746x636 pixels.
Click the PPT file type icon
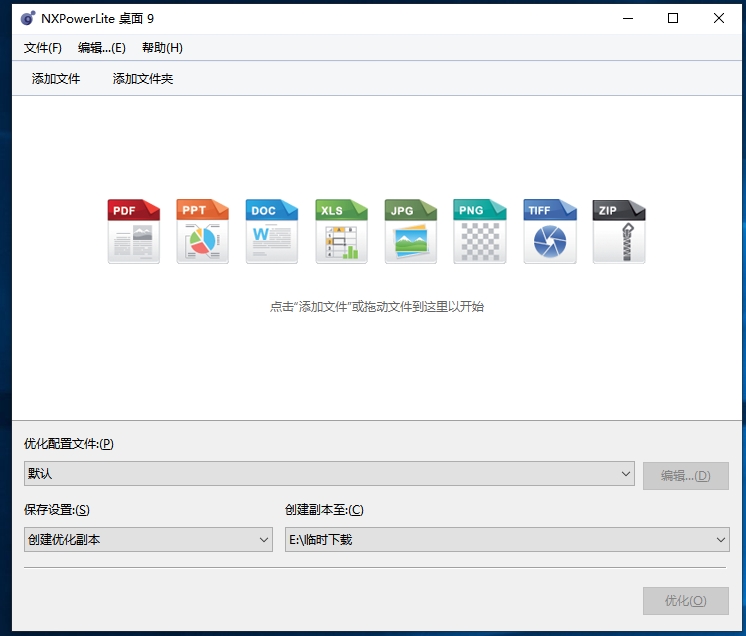coord(203,231)
